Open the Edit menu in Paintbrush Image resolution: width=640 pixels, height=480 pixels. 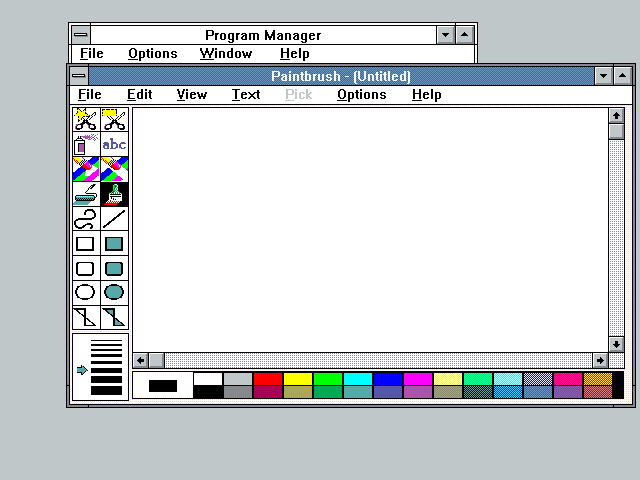pos(139,95)
